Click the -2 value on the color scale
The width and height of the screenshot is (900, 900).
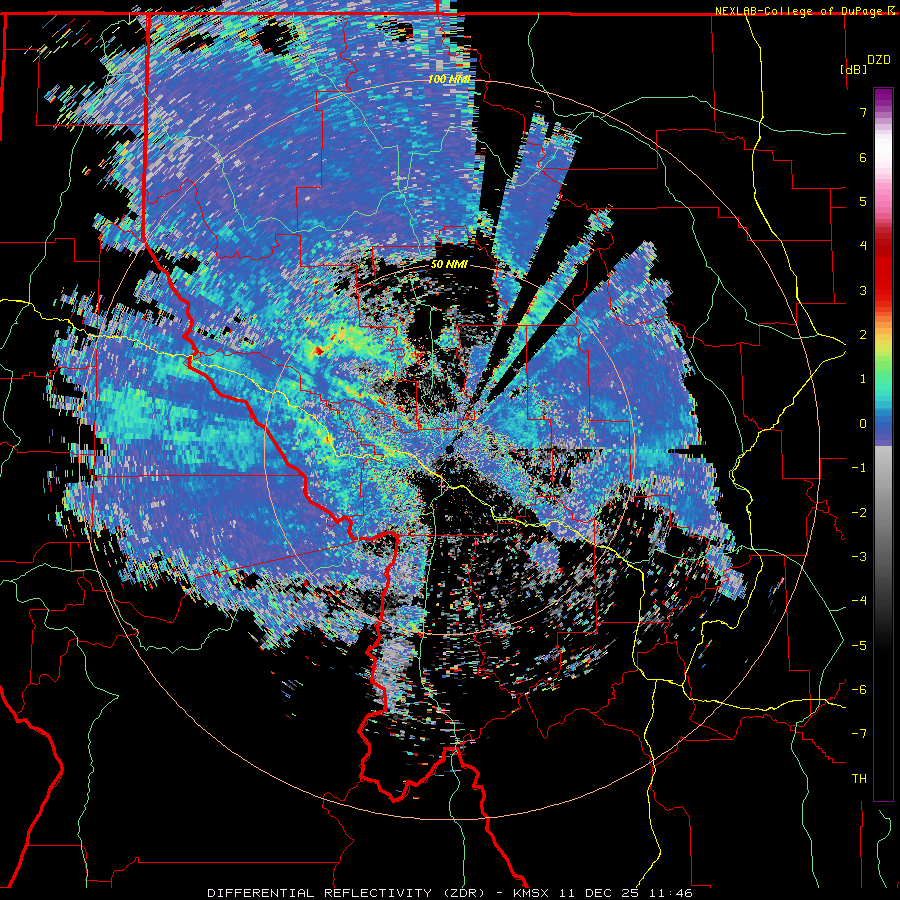click(x=859, y=513)
